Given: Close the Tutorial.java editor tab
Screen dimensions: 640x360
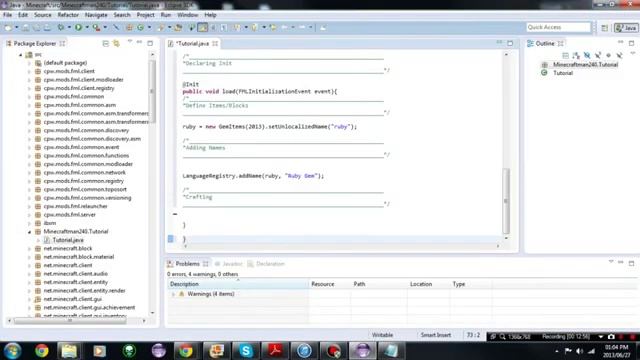Looking at the screenshot, I should (x=215, y=43).
